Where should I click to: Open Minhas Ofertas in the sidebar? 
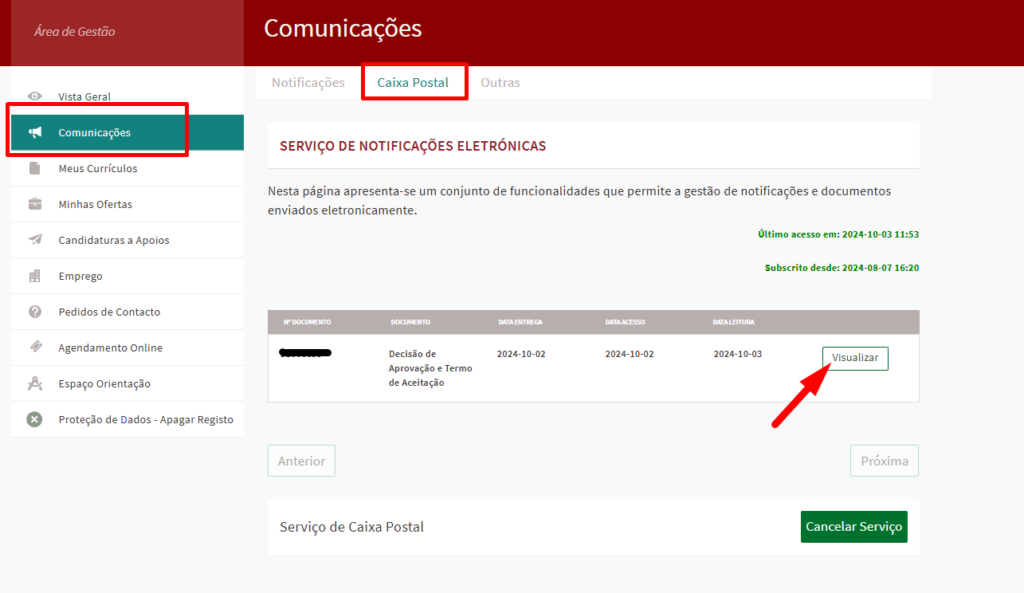[95, 204]
